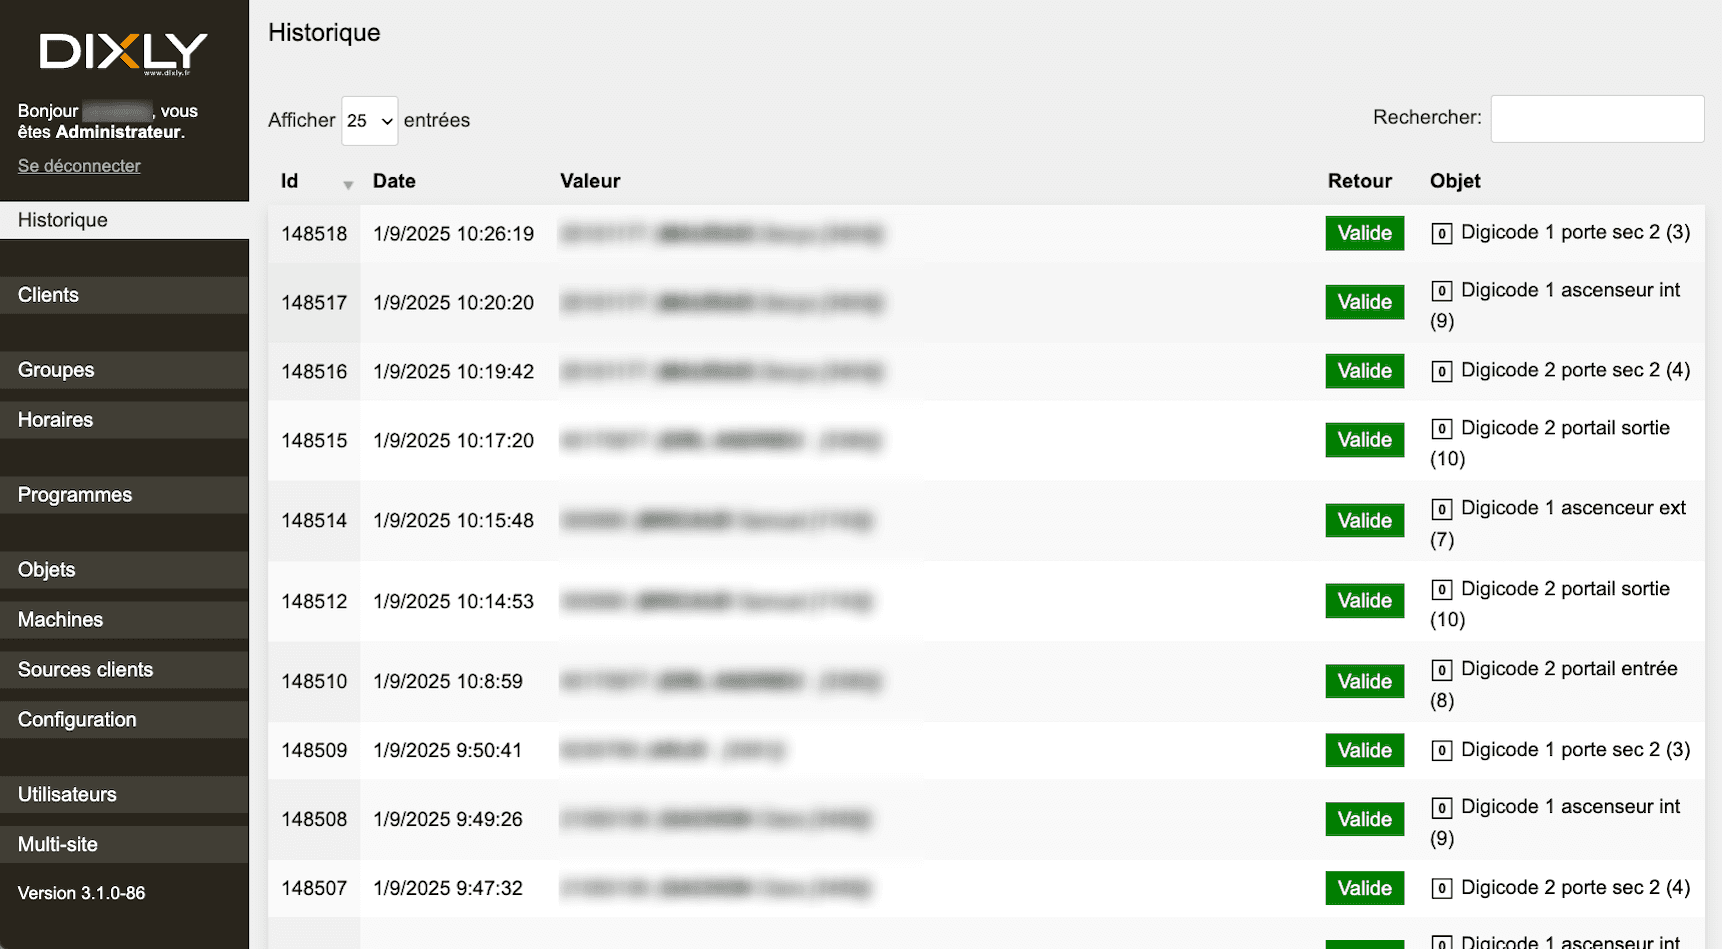Select Configuration in the sidebar
Screen dimensions: 1722x949
(77, 720)
